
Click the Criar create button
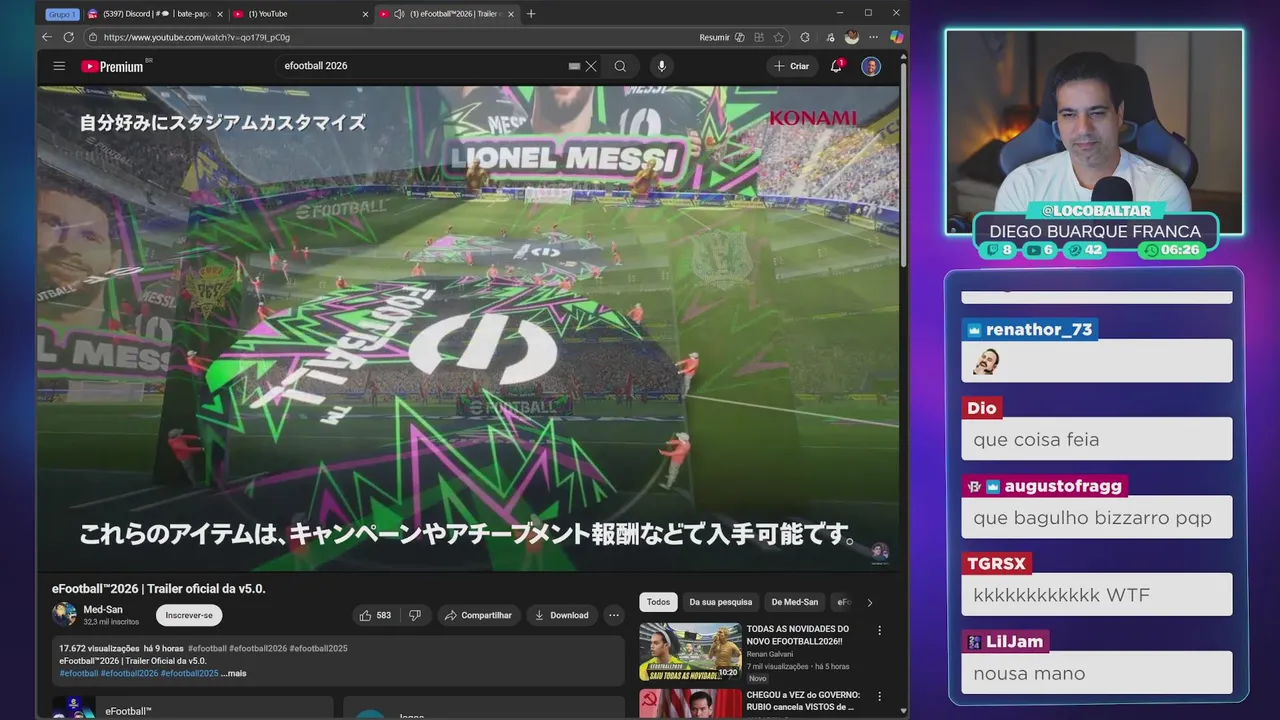coord(791,66)
